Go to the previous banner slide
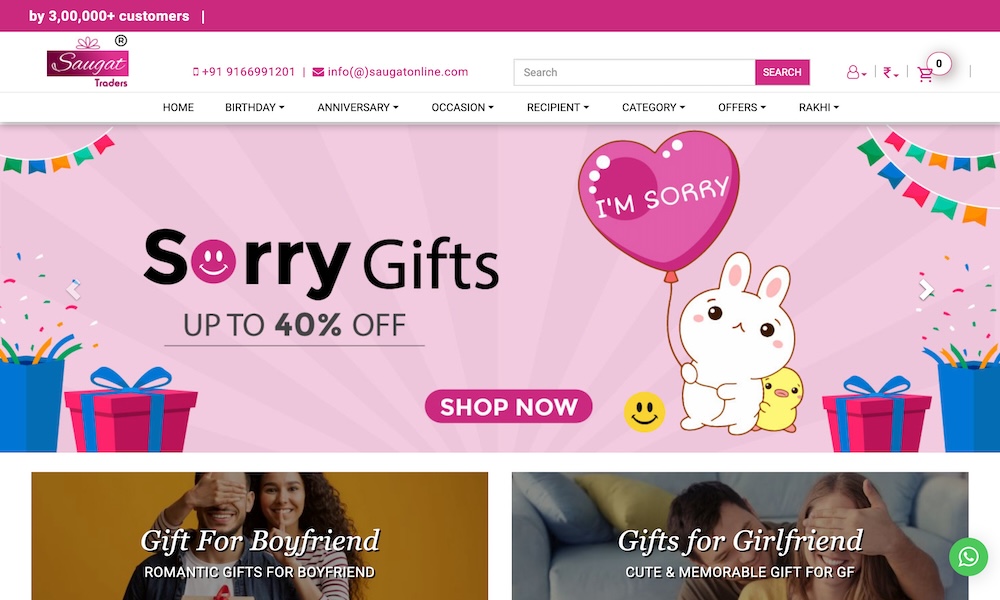This screenshot has width=1000, height=600. pyautogui.click(x=73, y=290)
